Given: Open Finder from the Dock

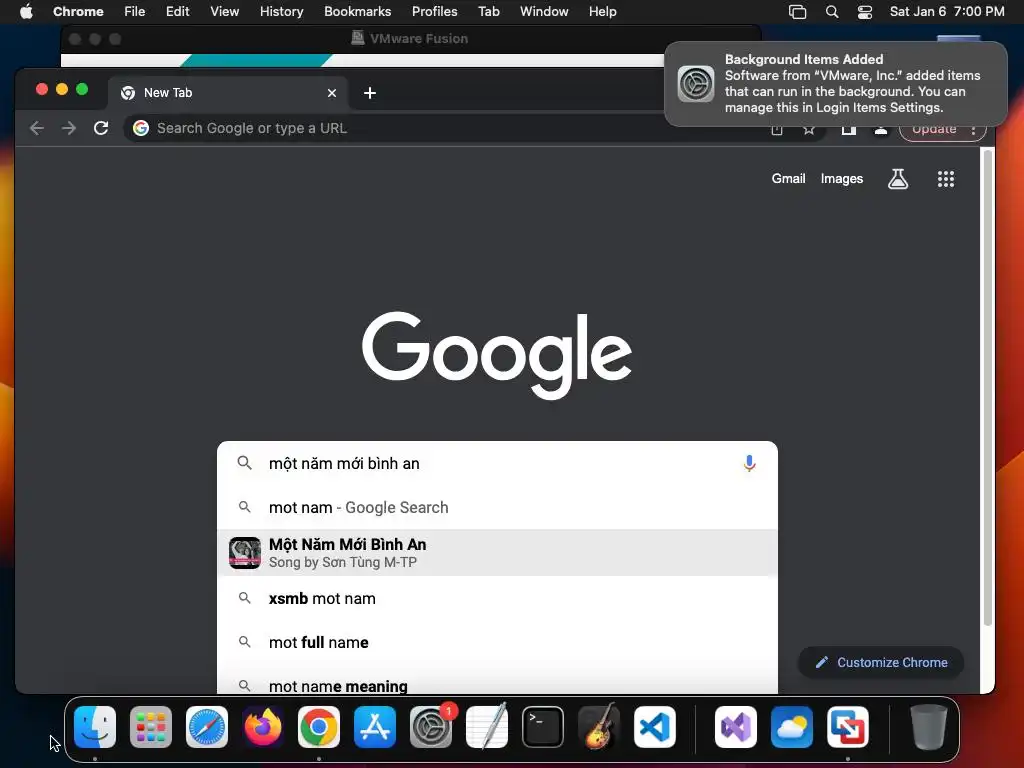Looking at the screenshot, I should point(95,727).
